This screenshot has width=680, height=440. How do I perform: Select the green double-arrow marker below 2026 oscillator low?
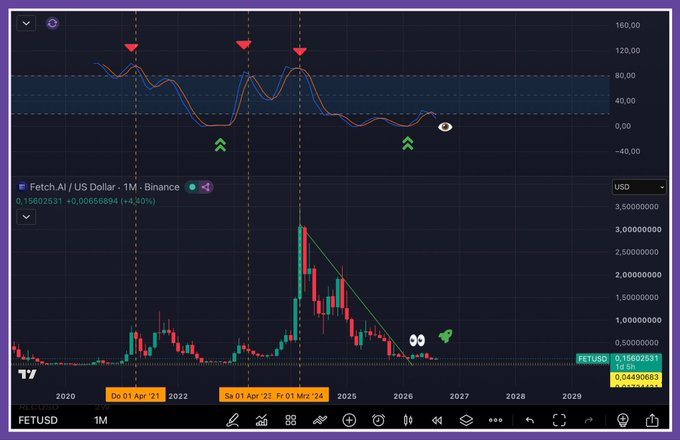tap(407, 143)
